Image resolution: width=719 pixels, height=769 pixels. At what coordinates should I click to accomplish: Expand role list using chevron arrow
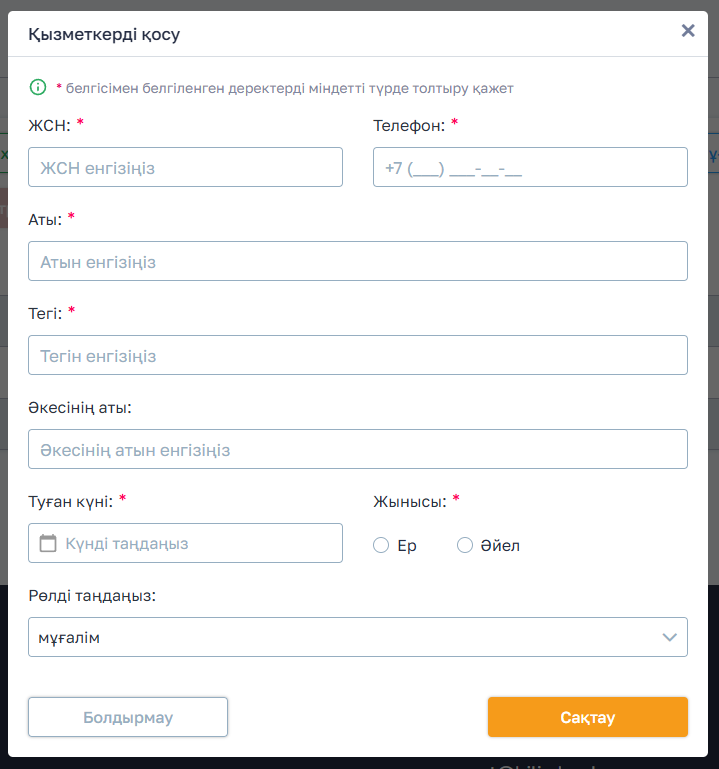670,637
